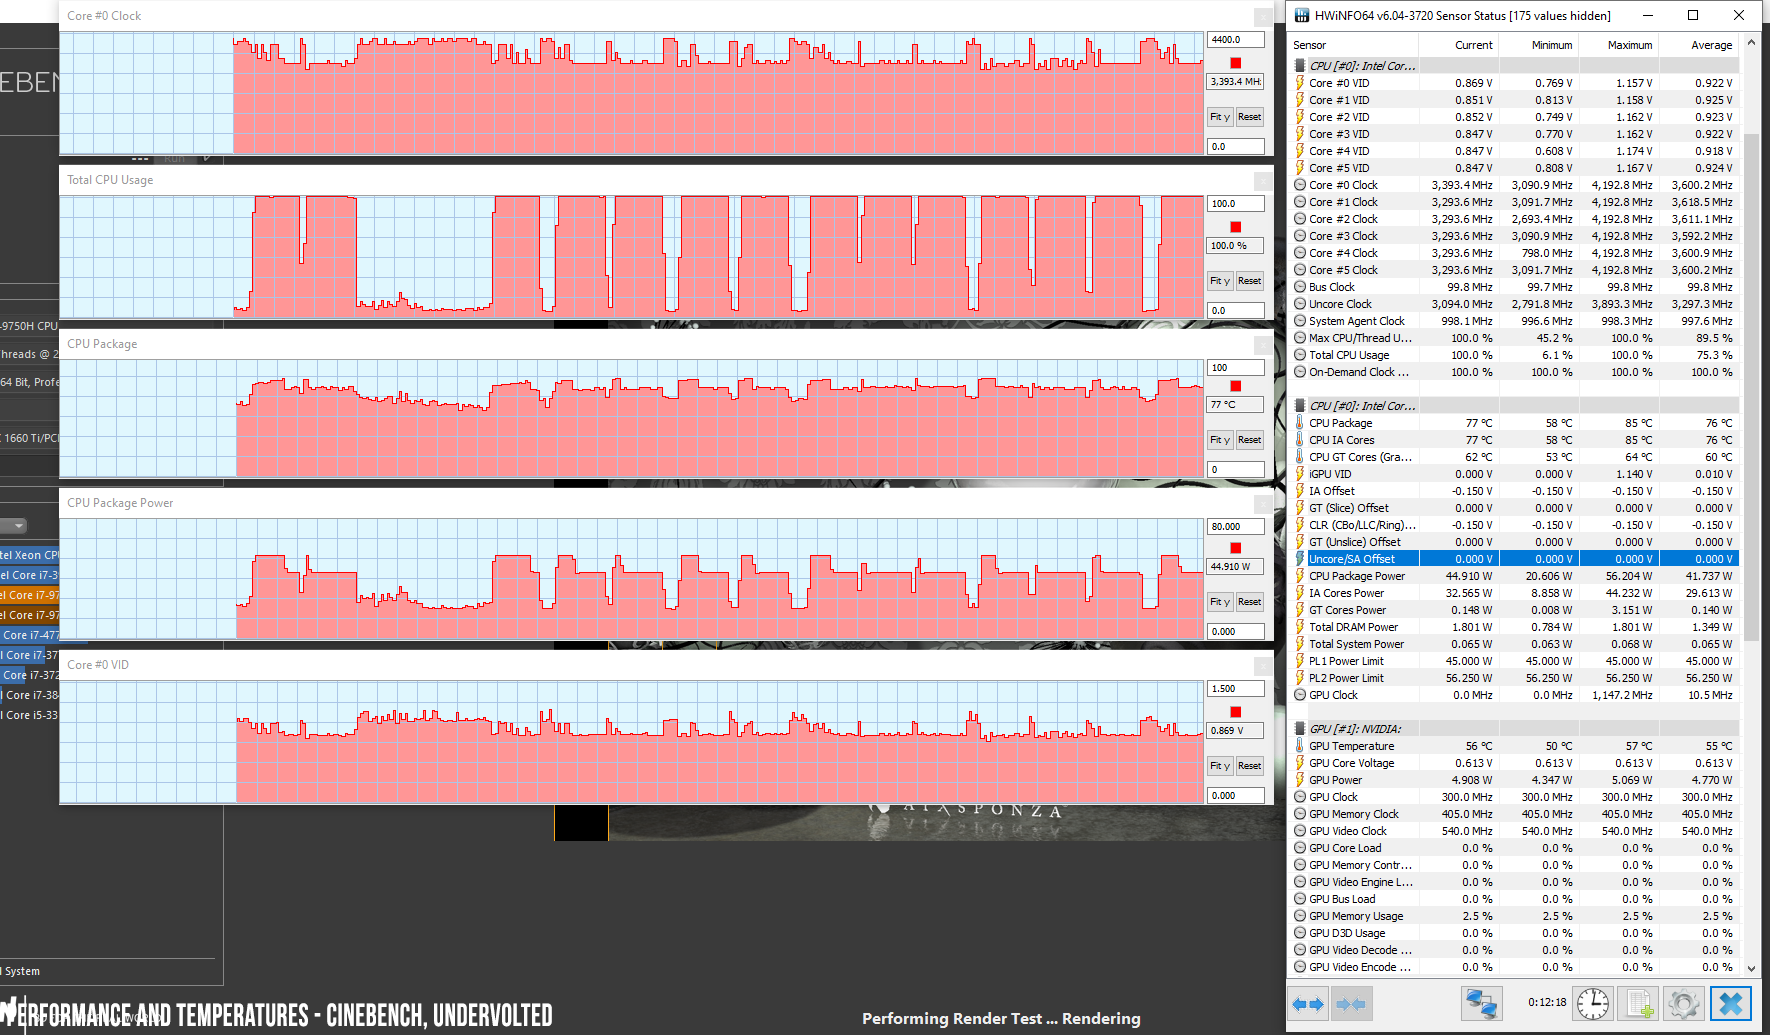
Task: Open the dropdown arrow in Cinebench left panel
Action: [19, 526]
